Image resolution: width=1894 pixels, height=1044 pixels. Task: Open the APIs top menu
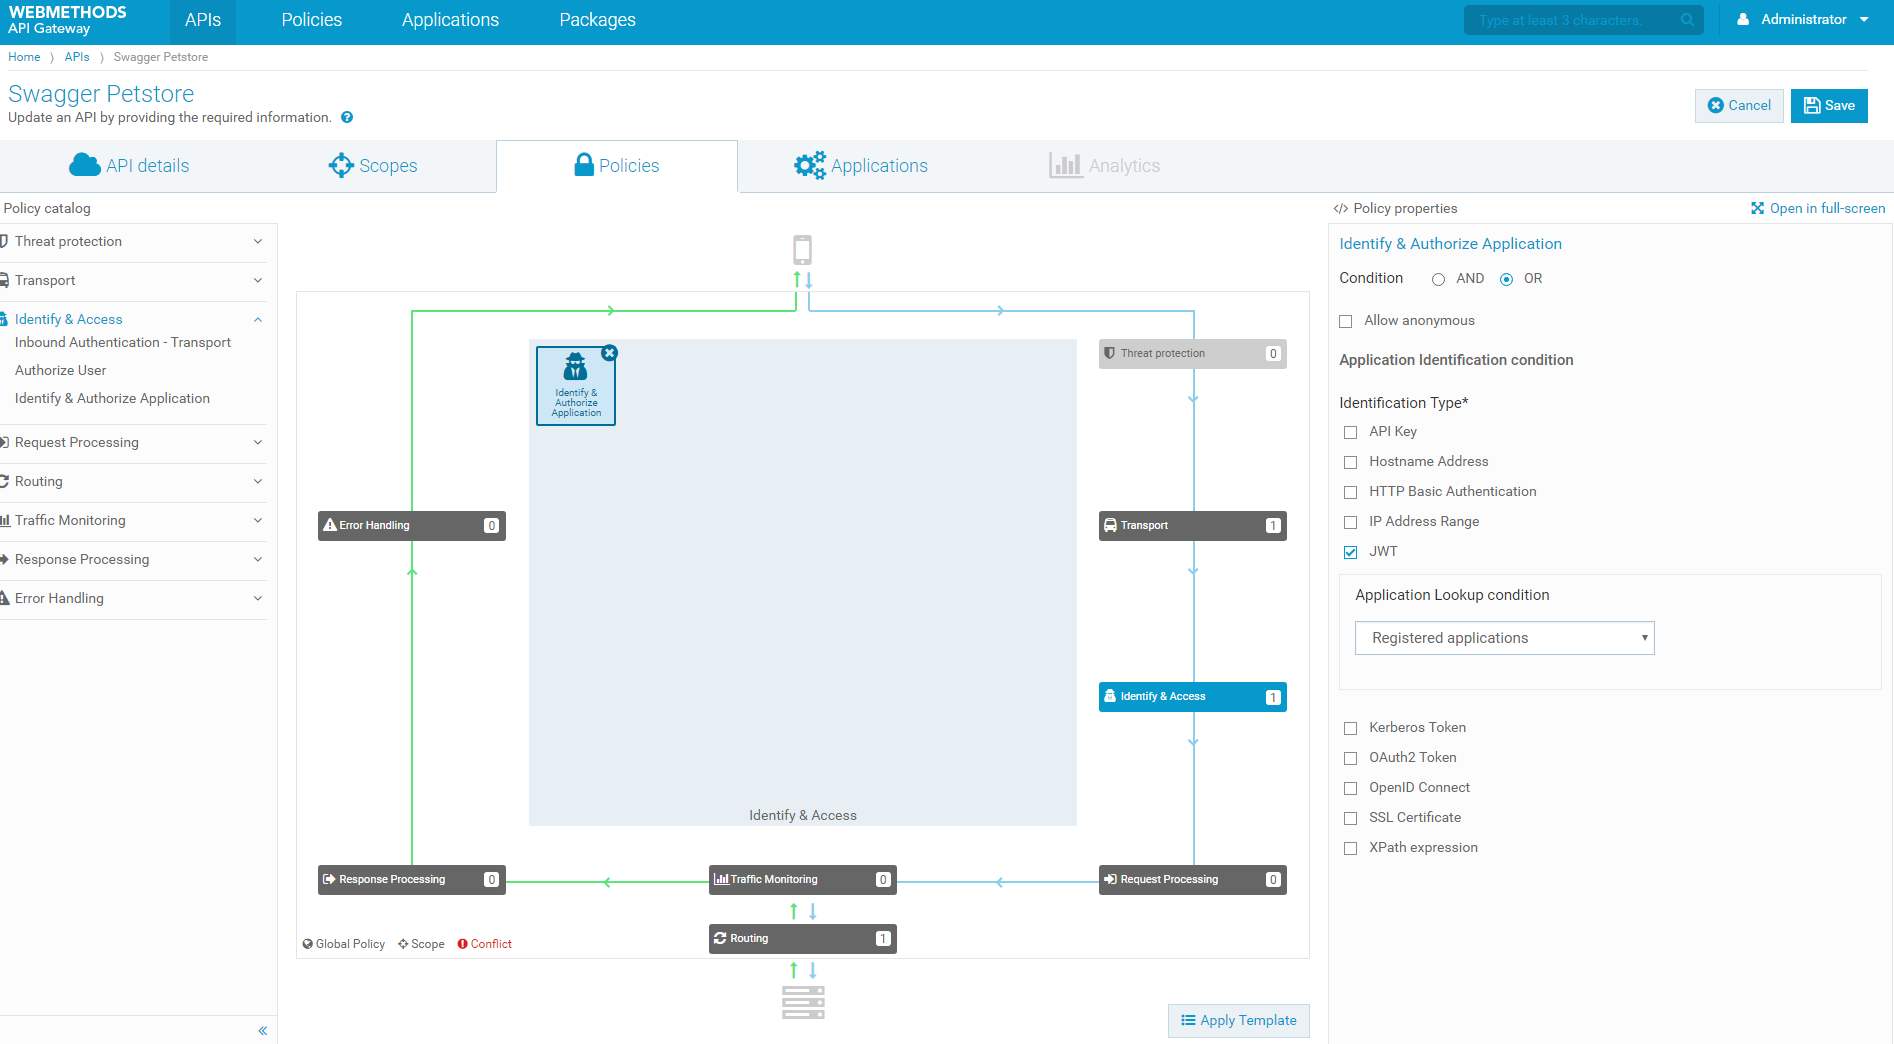click(x=203, y=20)
